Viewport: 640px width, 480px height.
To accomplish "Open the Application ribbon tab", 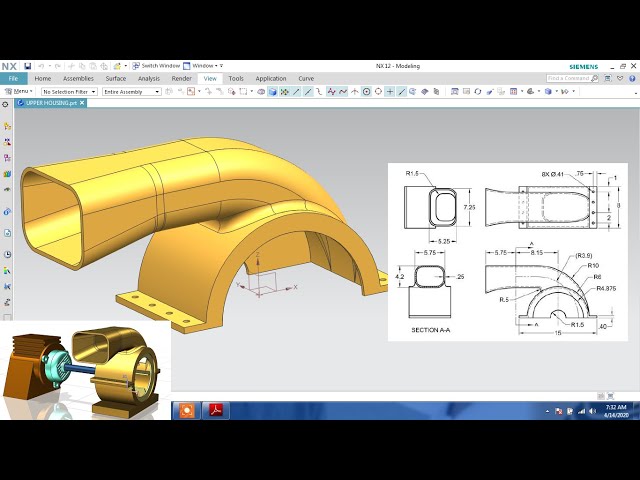I will pos(271,78).
